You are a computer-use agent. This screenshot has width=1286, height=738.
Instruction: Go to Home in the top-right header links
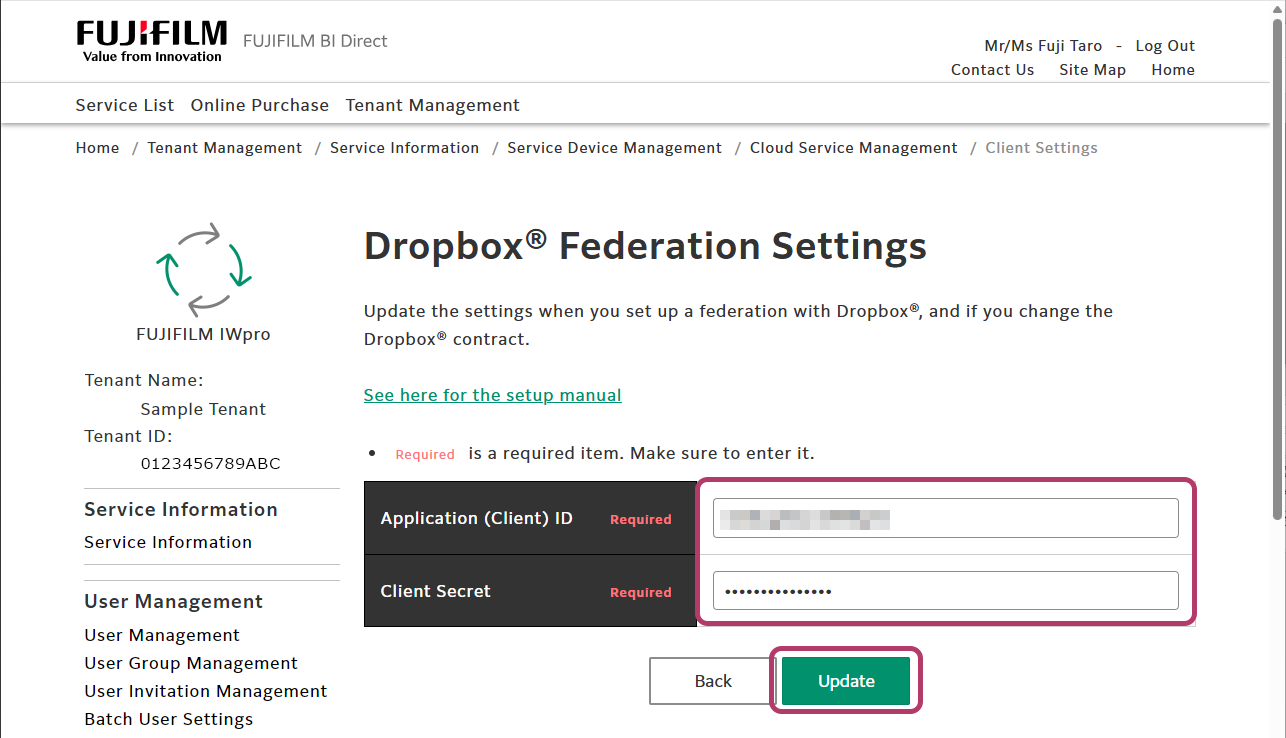tap(1173, 70)
